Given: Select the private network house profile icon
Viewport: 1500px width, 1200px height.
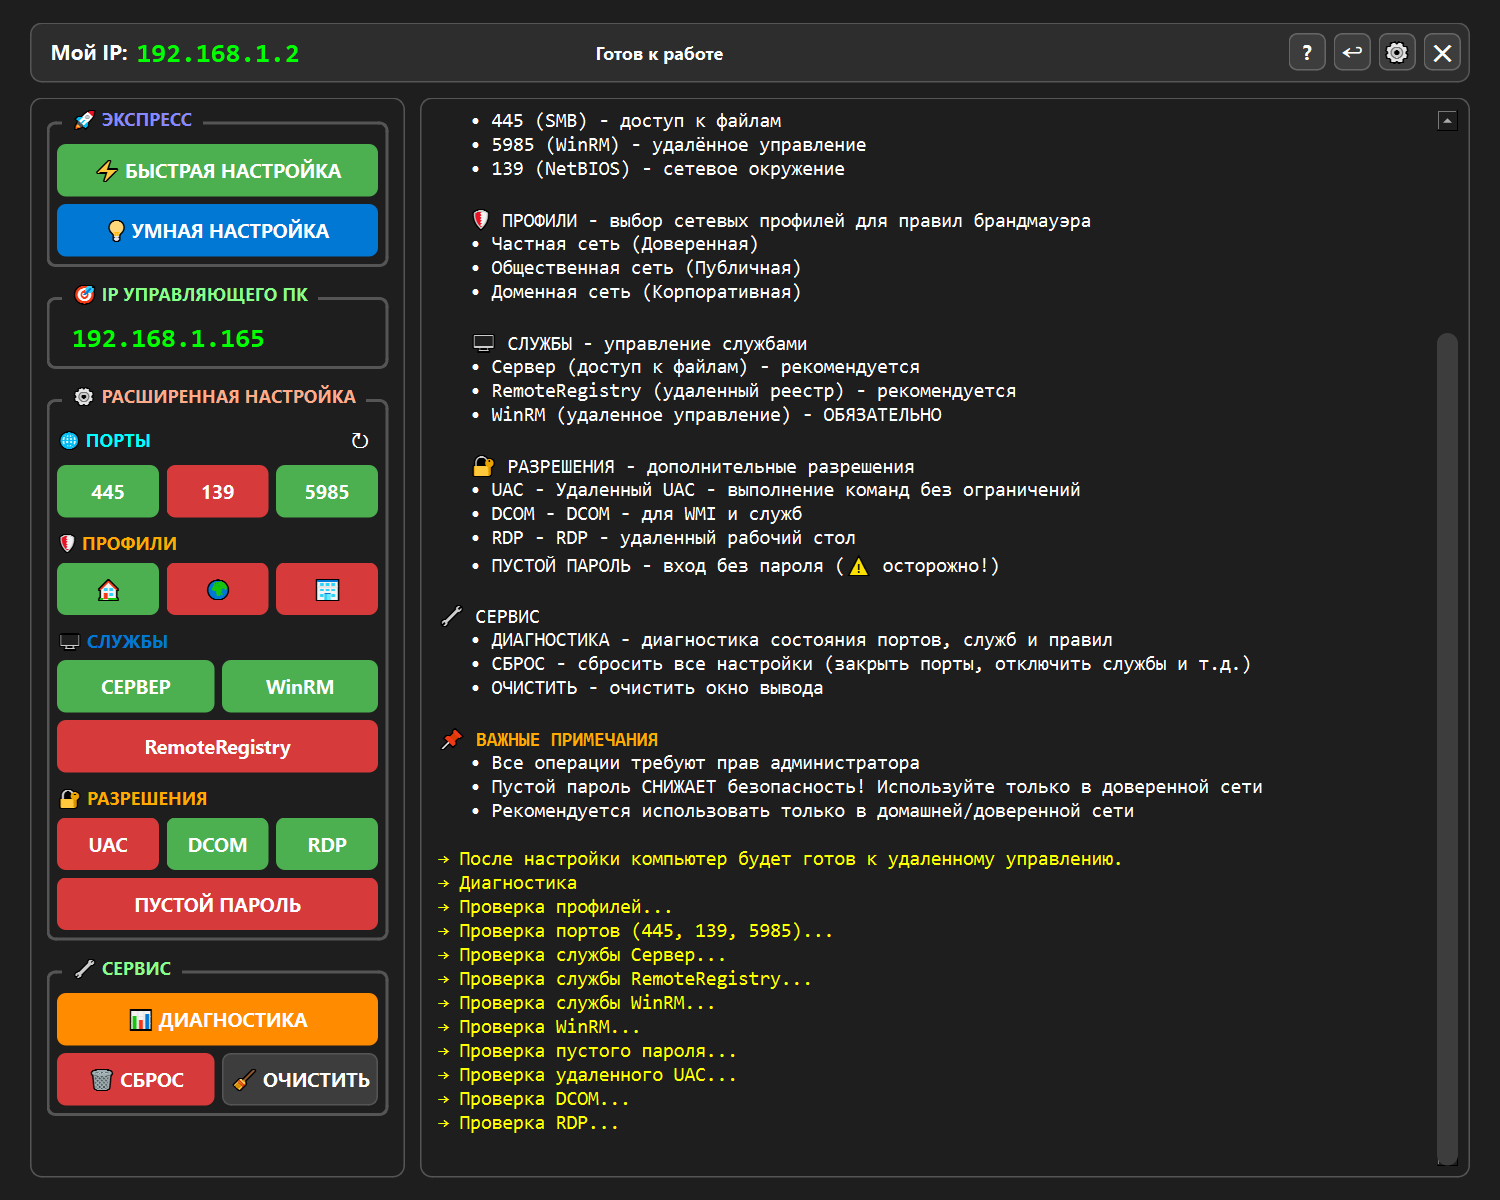Looking at the screenshot, I should pyautogui.click(x=108, y=589).
